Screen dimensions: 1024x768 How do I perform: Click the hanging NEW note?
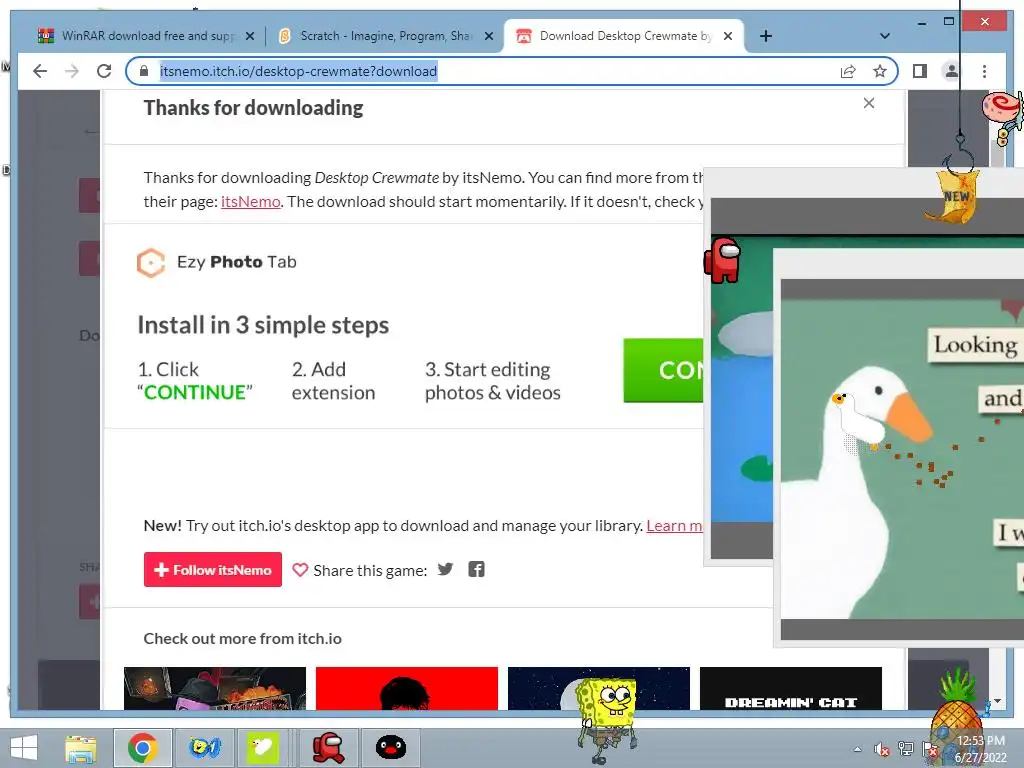[x=953, y=196]
